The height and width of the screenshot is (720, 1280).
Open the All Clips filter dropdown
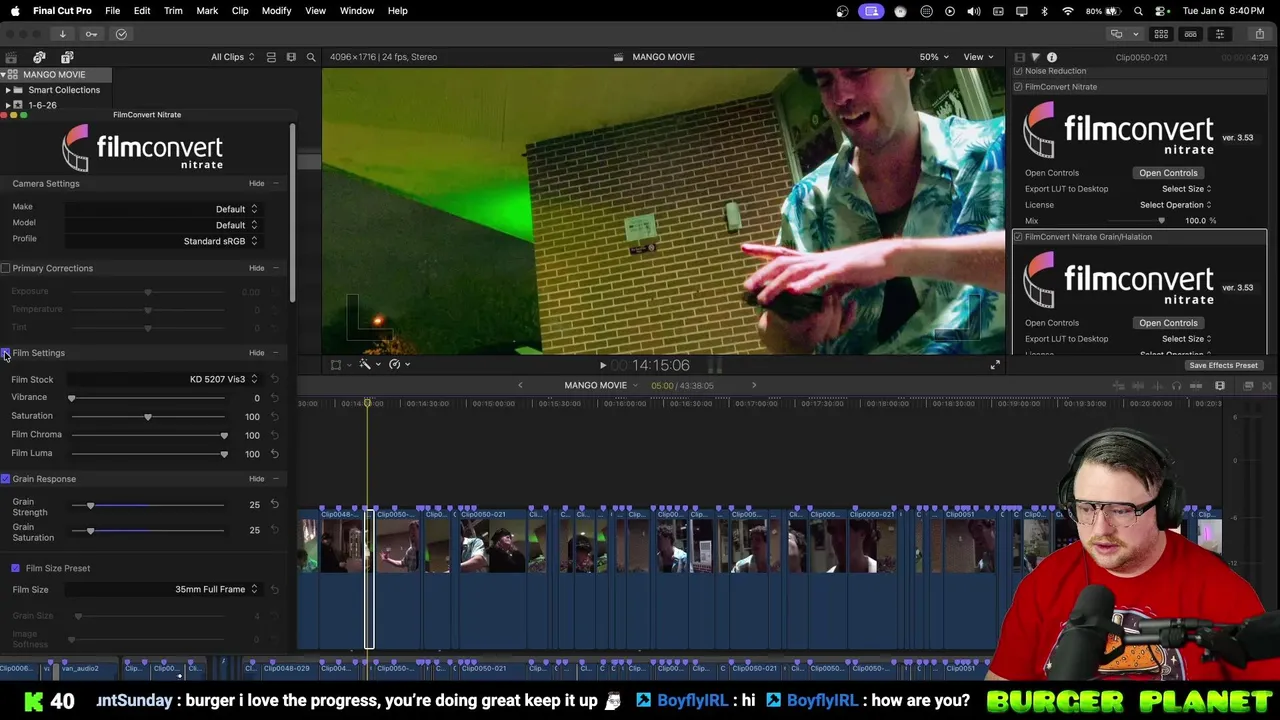[x=232, y=57]
